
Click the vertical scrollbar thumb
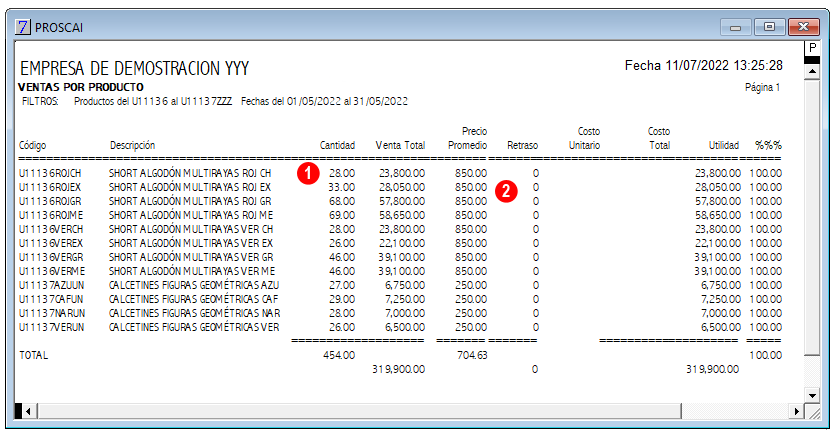(x=812, y=217)
